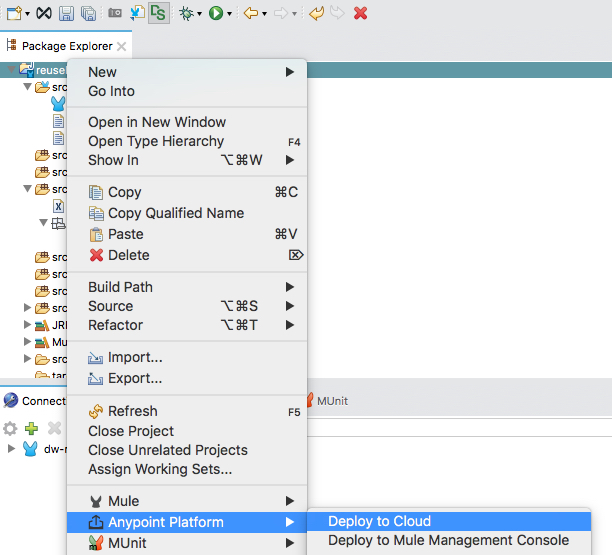
Task: Expand the dw- tree item in Connections
Action: [12, 448]
